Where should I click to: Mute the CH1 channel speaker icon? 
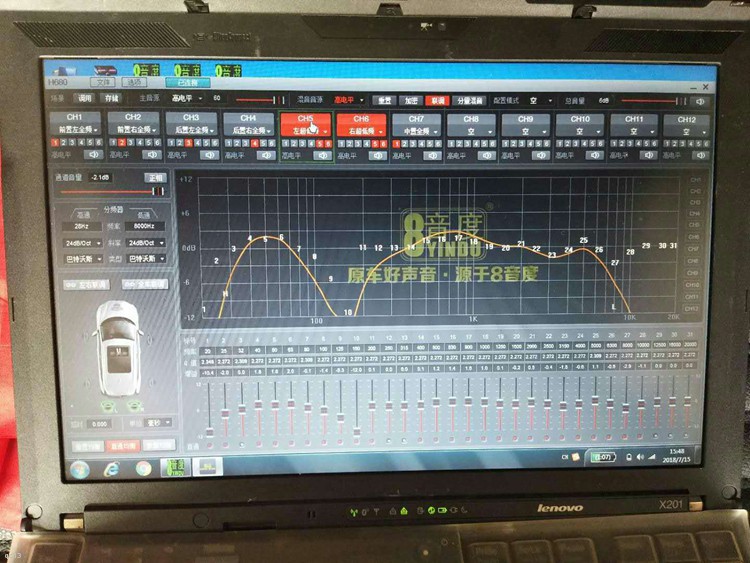[x=93, y=155]
